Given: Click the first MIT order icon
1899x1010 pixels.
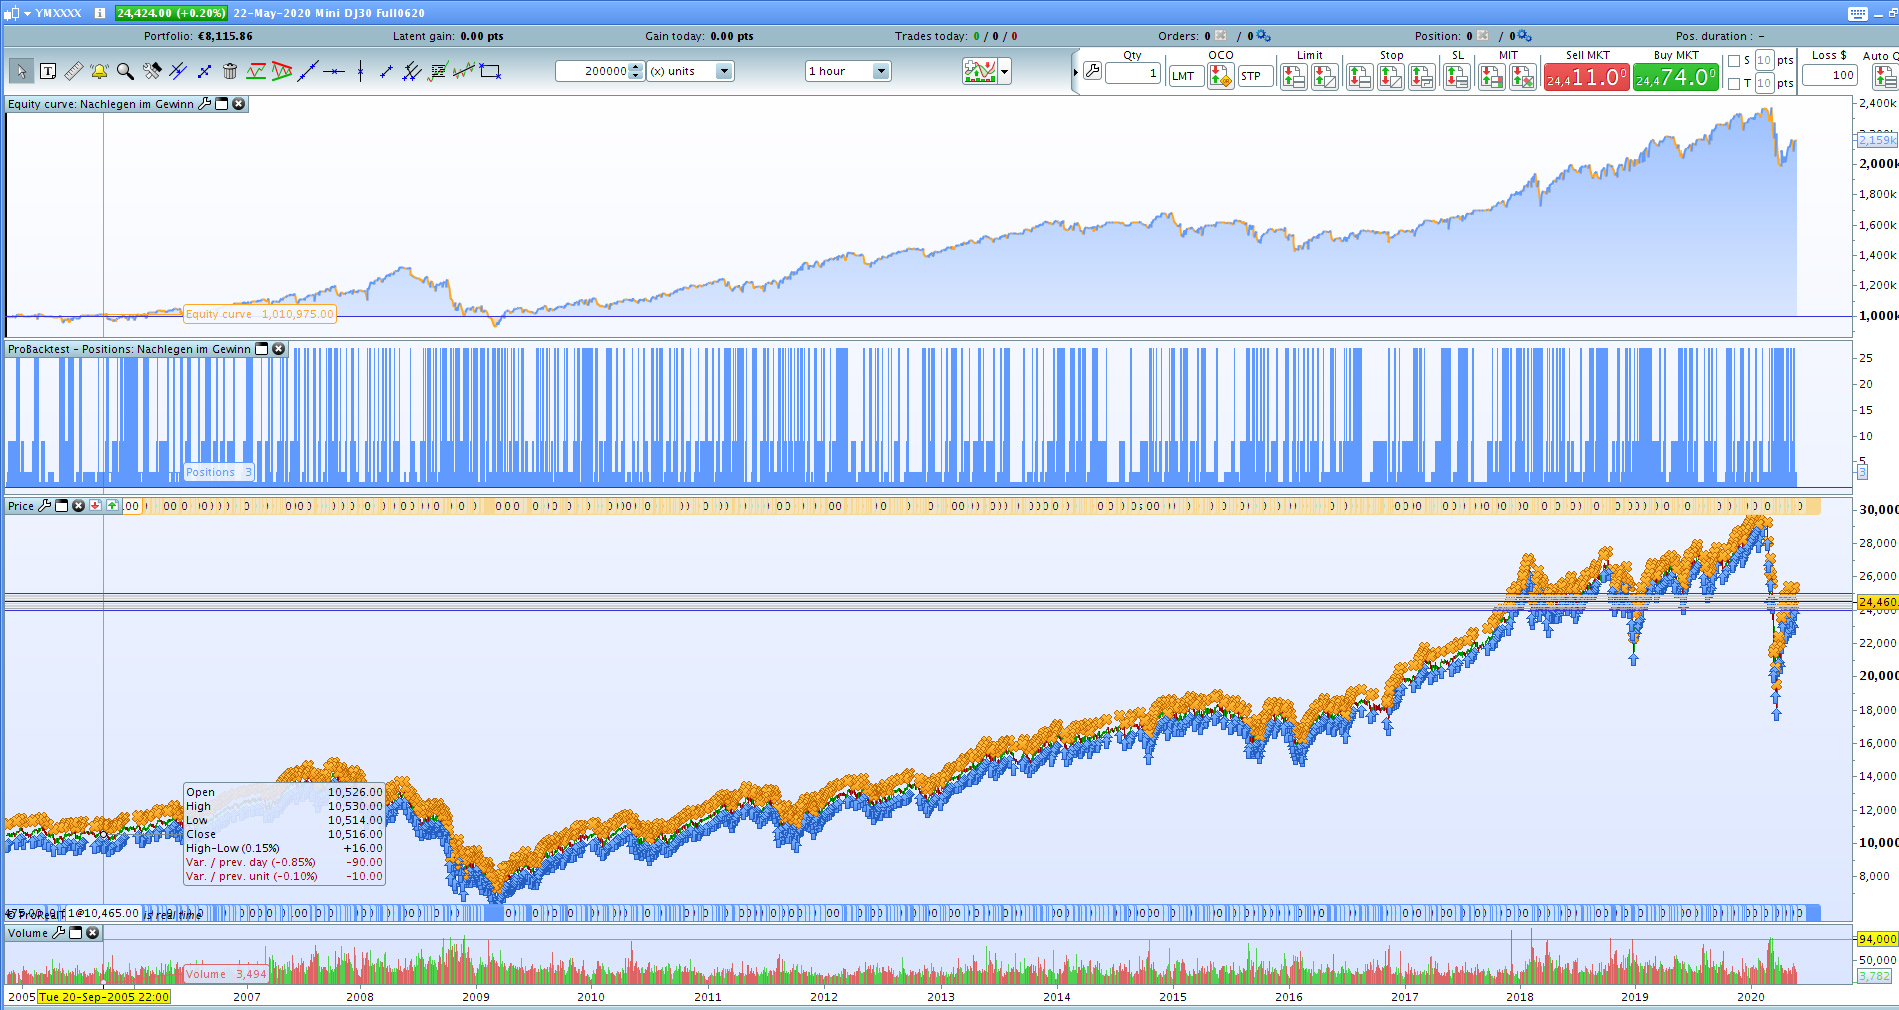Looking at the screenshot, I should [x=1491, y=76].
